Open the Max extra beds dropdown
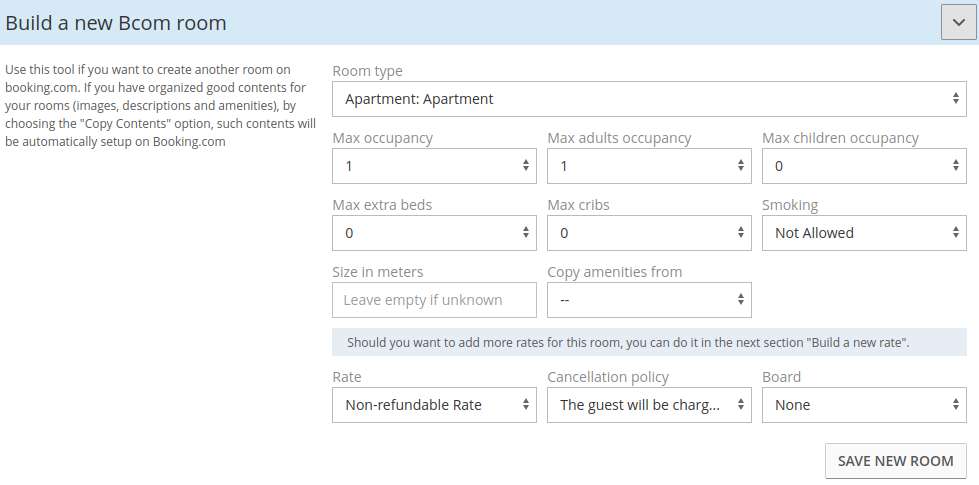 point(434,233)
